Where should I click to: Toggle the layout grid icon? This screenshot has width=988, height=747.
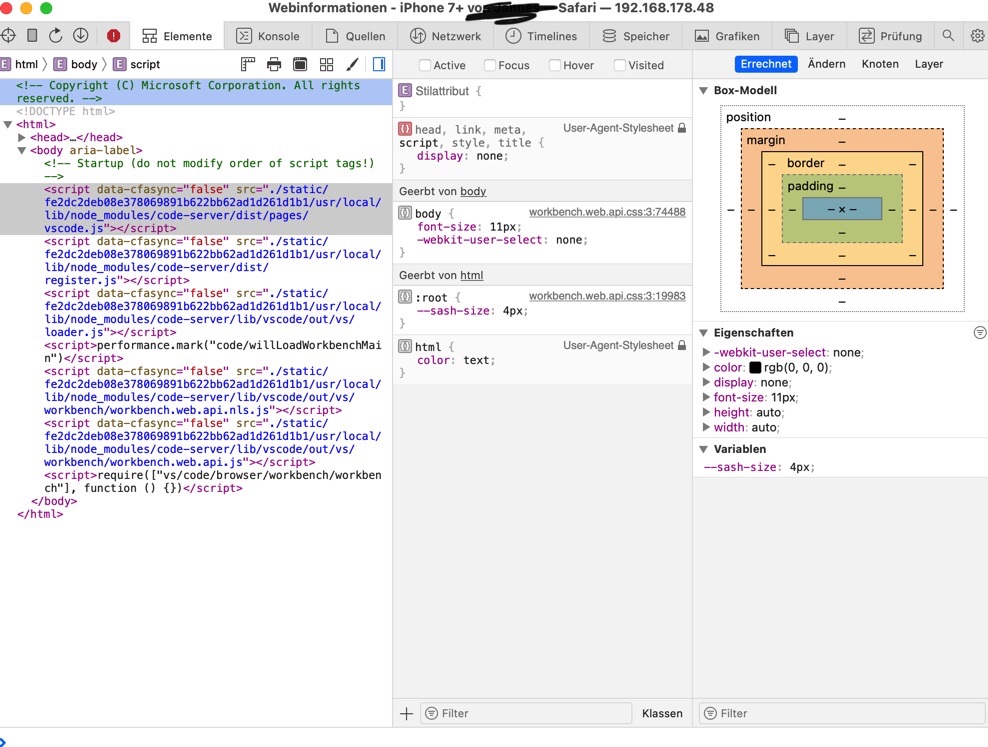pyautogui.click(x=326, y=64)
